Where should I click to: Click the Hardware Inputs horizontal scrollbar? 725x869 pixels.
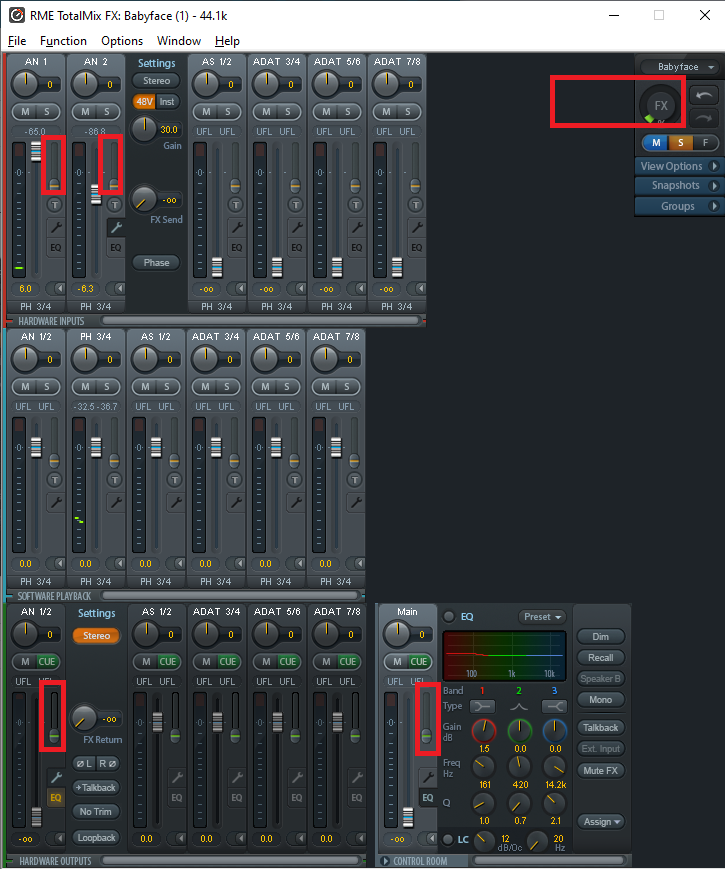[260, 320]
